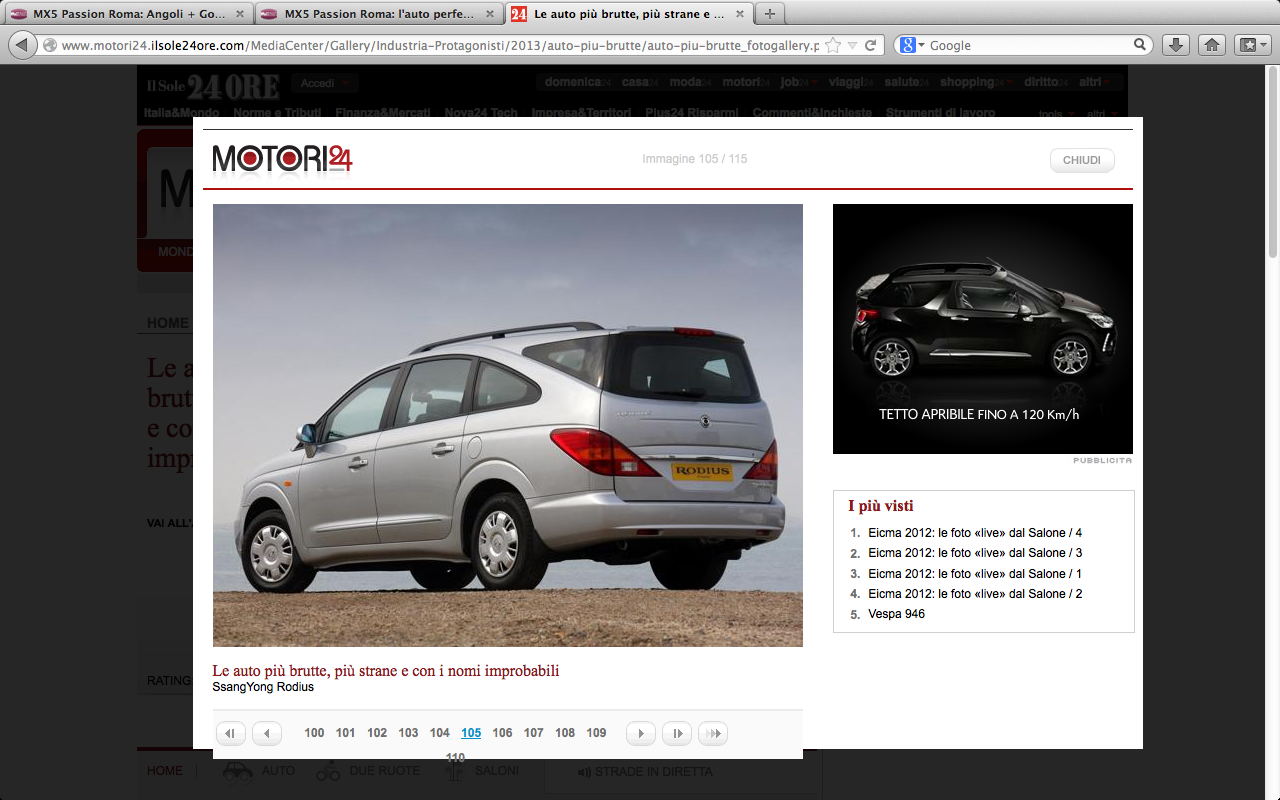Jump to last image in gallery
Image resolution: width=1280 pixels, height=800 pixels.
click(x=713, y=733)
